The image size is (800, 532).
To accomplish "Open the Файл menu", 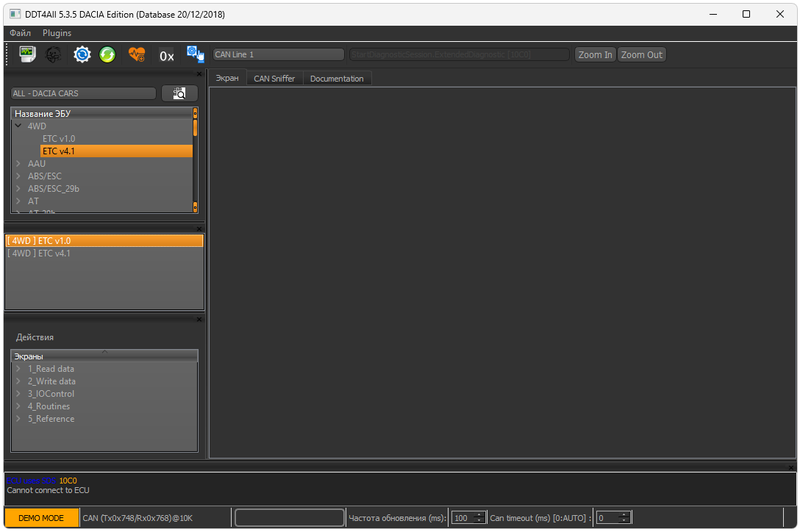I will 20,33.
